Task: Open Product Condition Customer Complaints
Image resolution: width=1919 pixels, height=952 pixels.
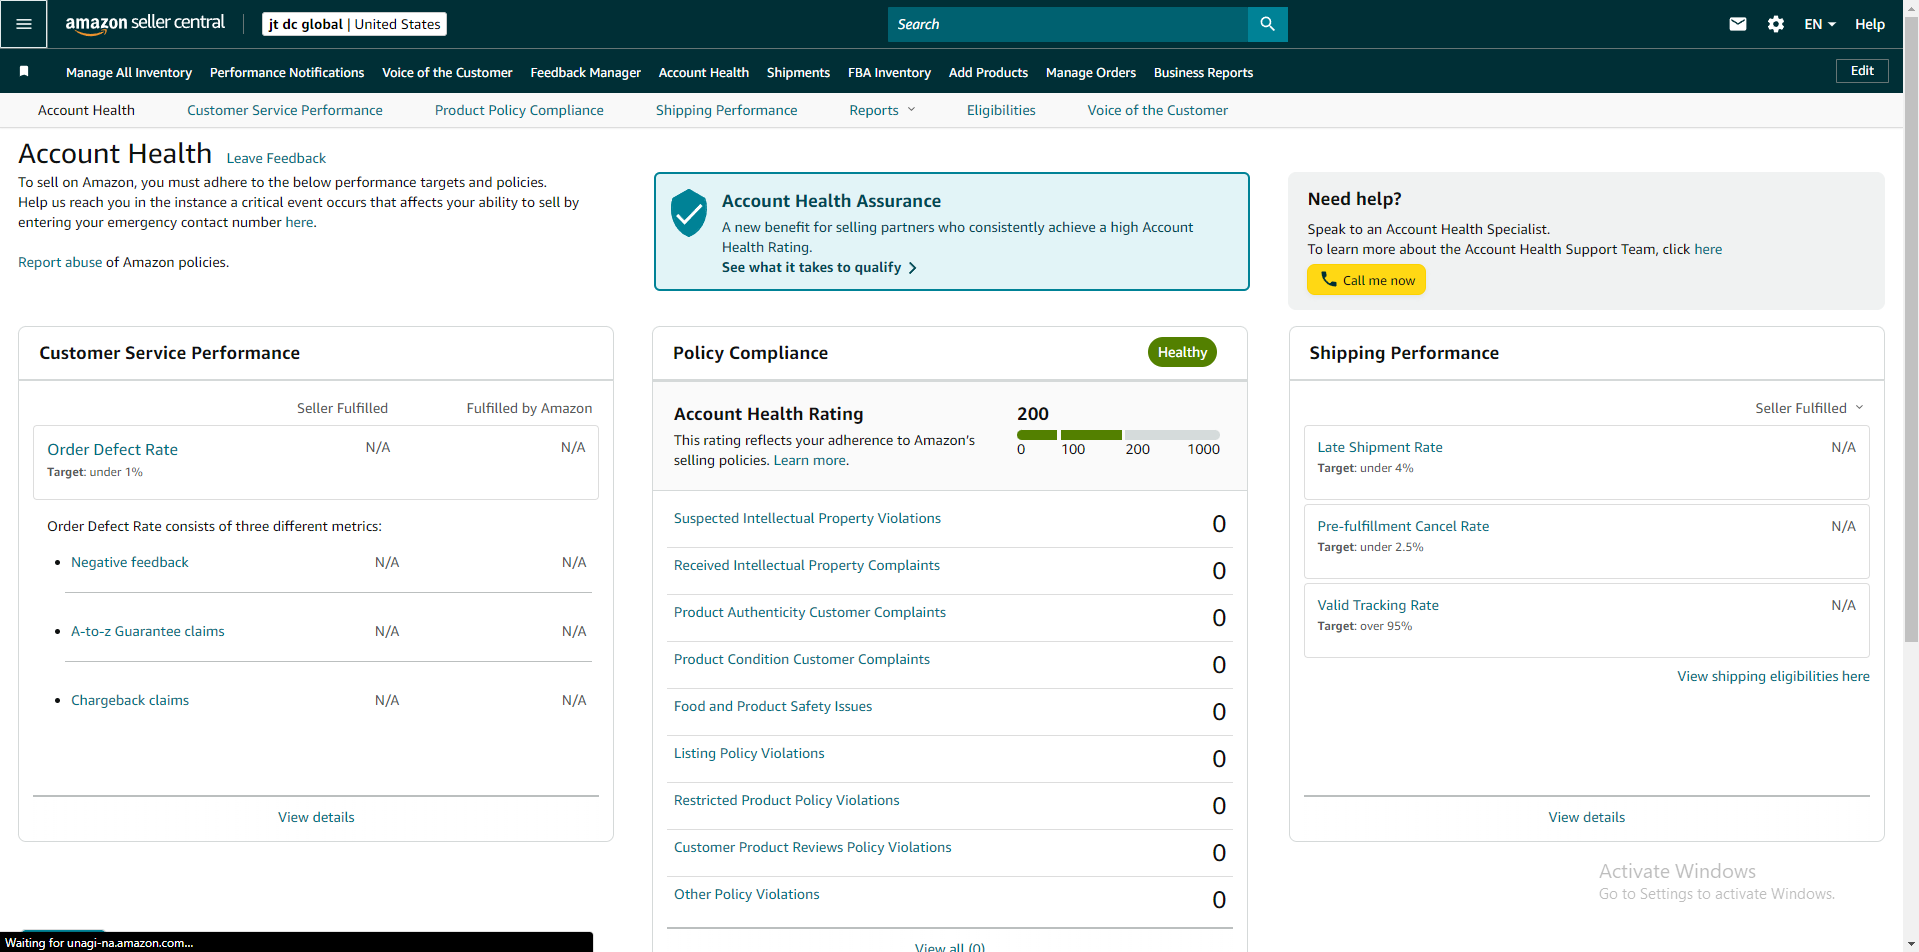Action: pos(801,659)
